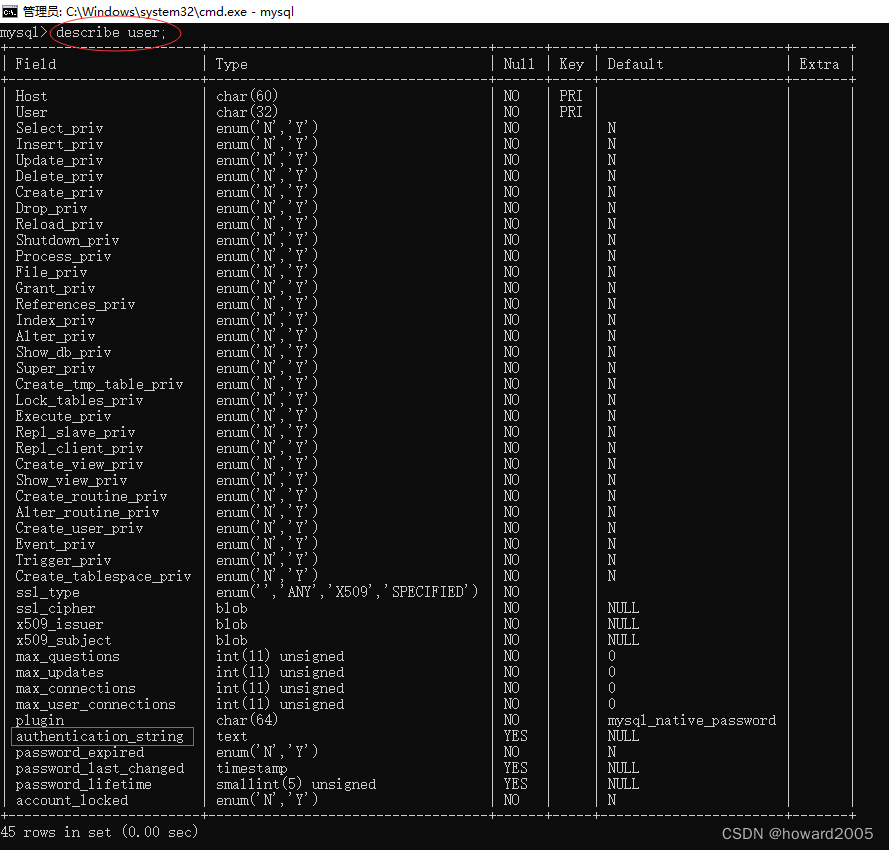Screen dimensions: 889x850
Task: Select the 'Show_view_priv' field
Action: [x=71, y=480]
